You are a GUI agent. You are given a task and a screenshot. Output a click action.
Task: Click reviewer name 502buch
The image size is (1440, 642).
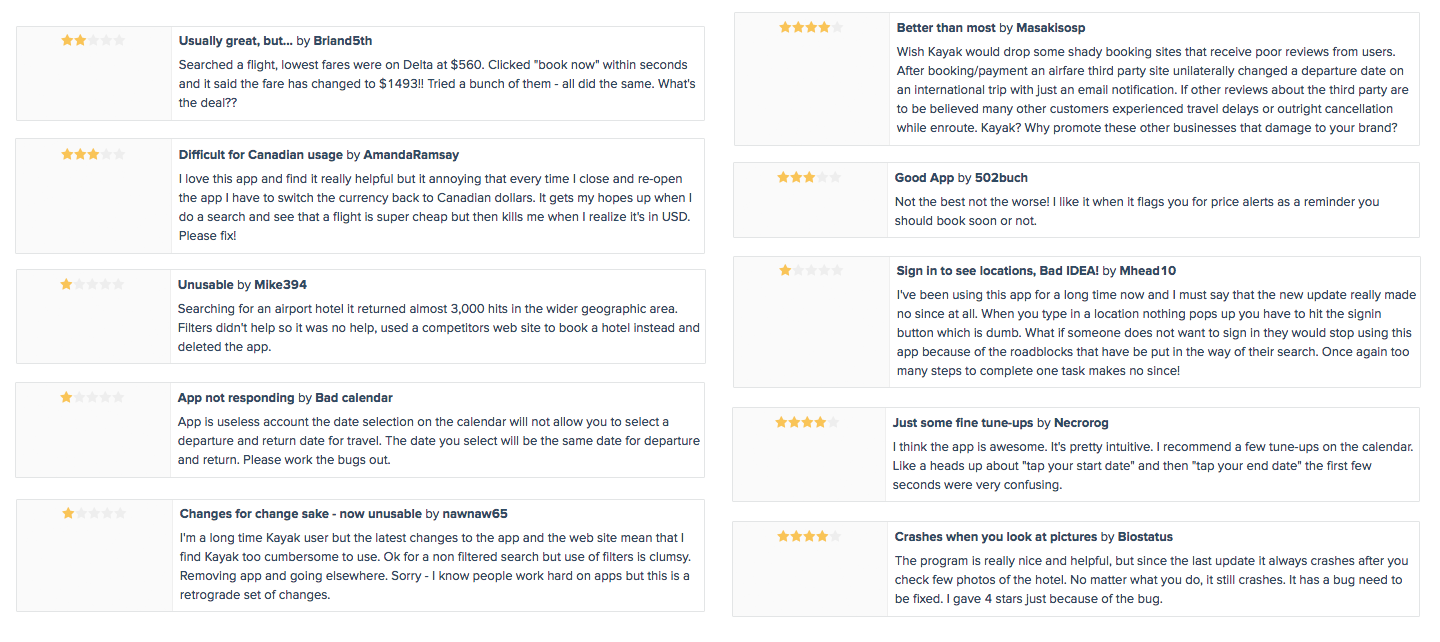point(1000,178)
